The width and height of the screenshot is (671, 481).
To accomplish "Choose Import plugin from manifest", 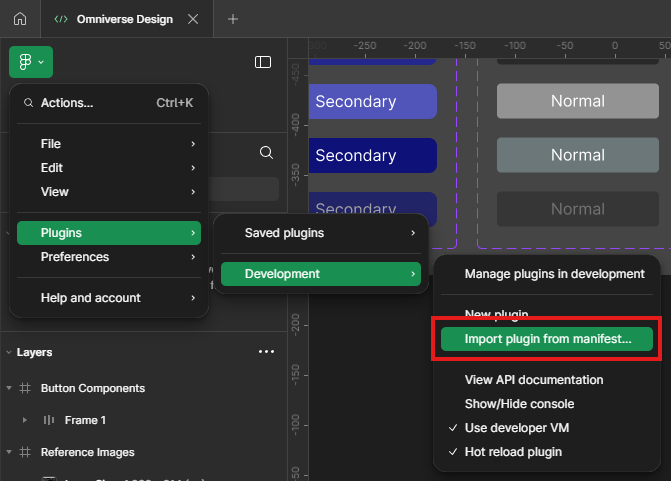I will click(547, 339).
